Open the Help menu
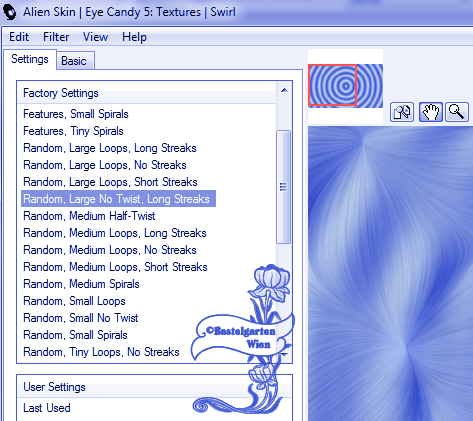 (x=134, y=37)
